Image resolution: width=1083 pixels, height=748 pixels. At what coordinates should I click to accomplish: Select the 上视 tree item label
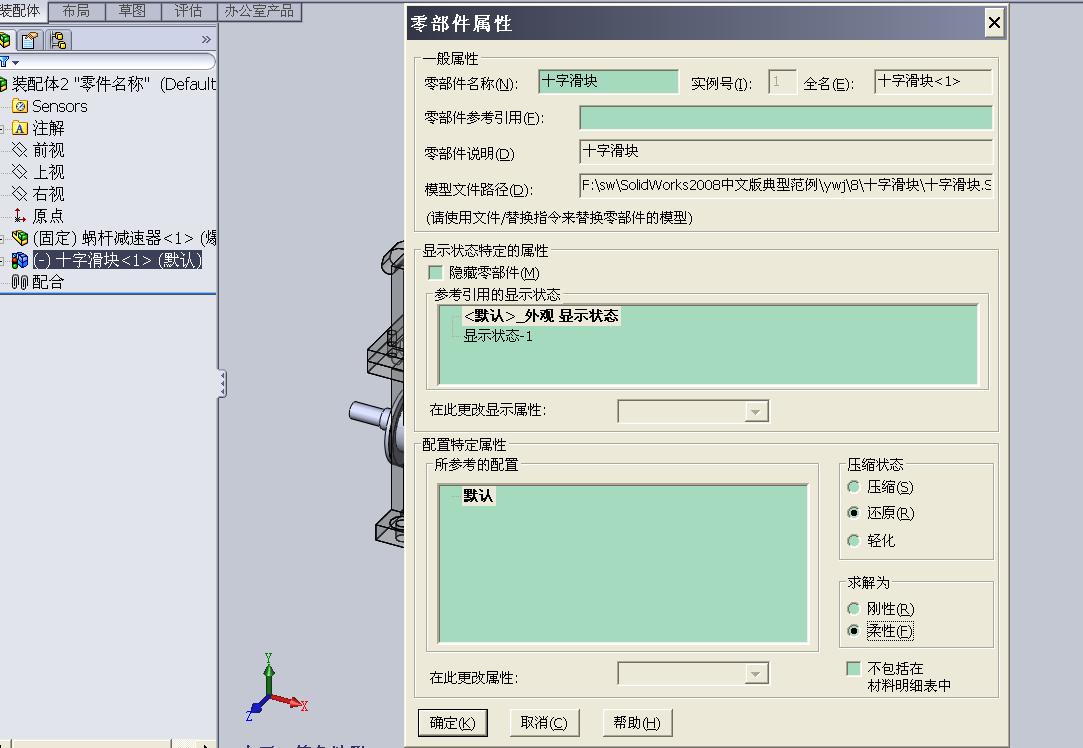pos(48,172)
